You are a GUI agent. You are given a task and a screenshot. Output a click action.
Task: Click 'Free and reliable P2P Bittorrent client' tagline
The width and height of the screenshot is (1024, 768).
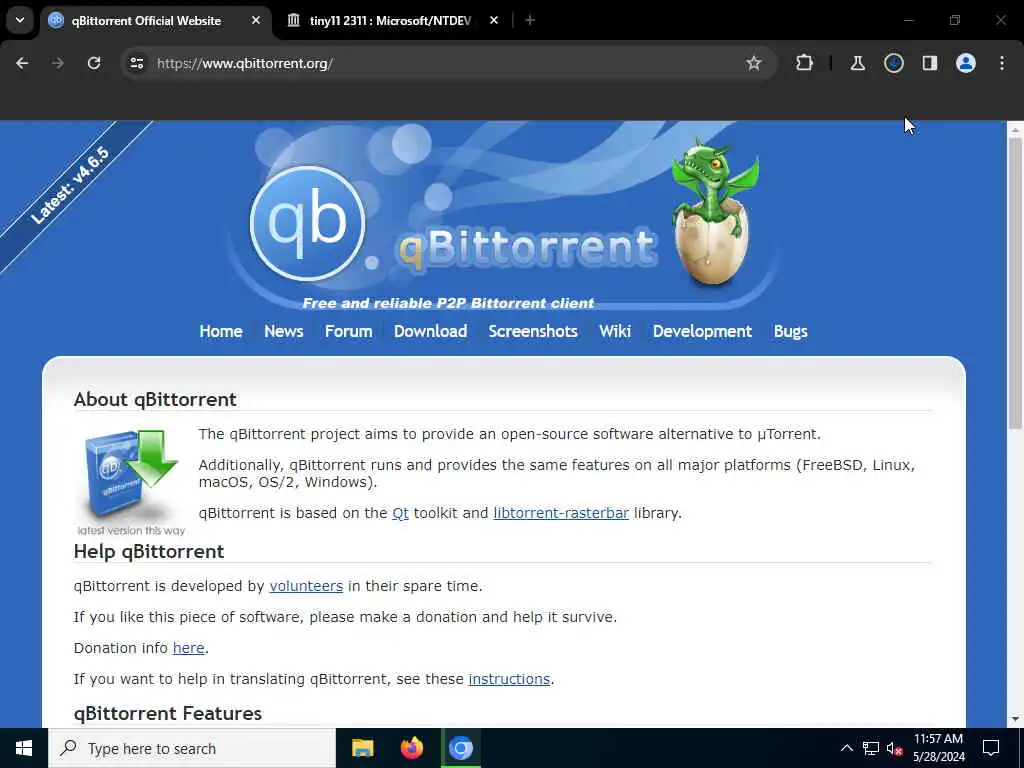448,304
